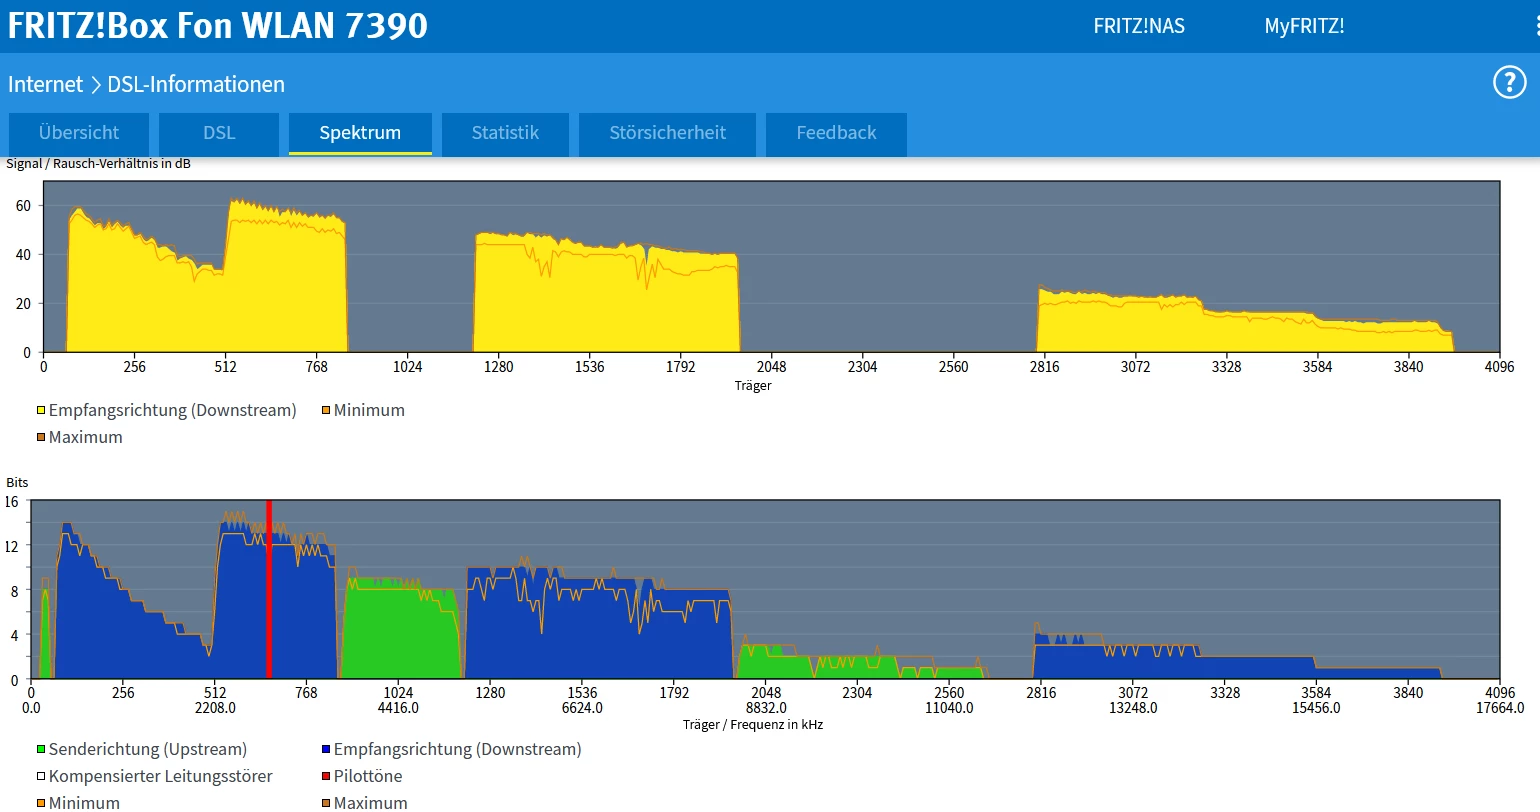
Task: Click the yellow Empfangsrichtung (Downstream) legend swatch
Action: point(41,410)
